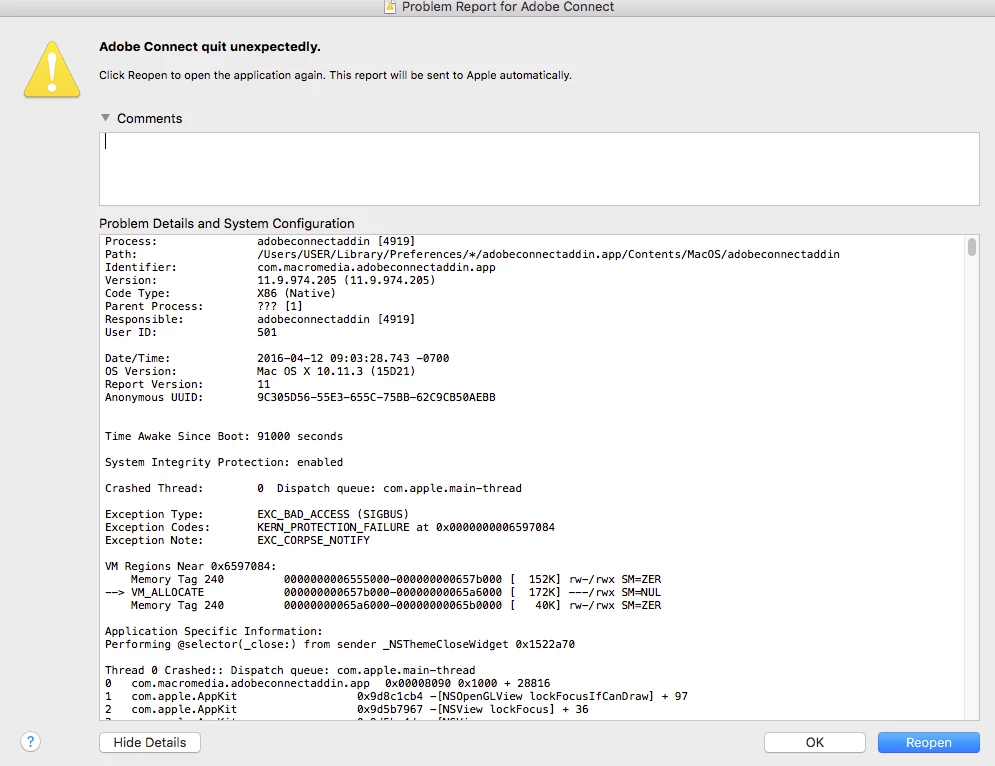
Task: Click Parent Process '??? [1]'
Action: pos(280,306)
